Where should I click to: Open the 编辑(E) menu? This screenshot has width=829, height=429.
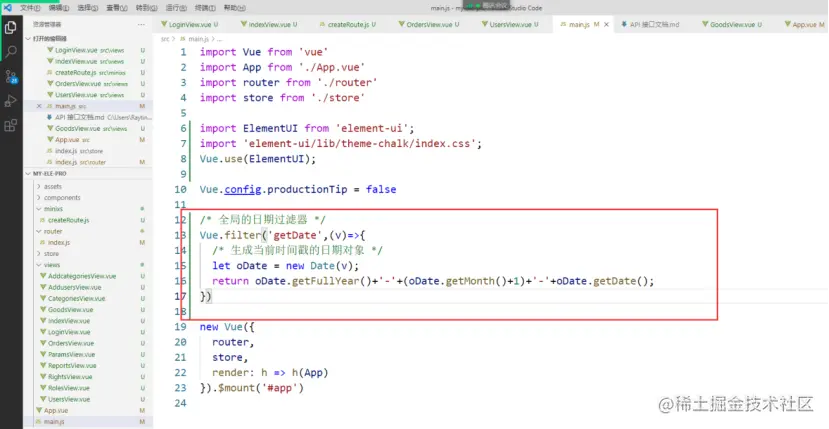(x=59, y=8)
